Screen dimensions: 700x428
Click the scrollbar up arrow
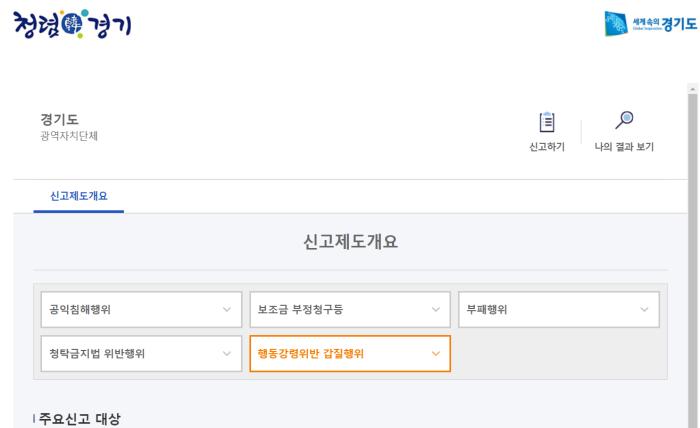pos(692,89)
